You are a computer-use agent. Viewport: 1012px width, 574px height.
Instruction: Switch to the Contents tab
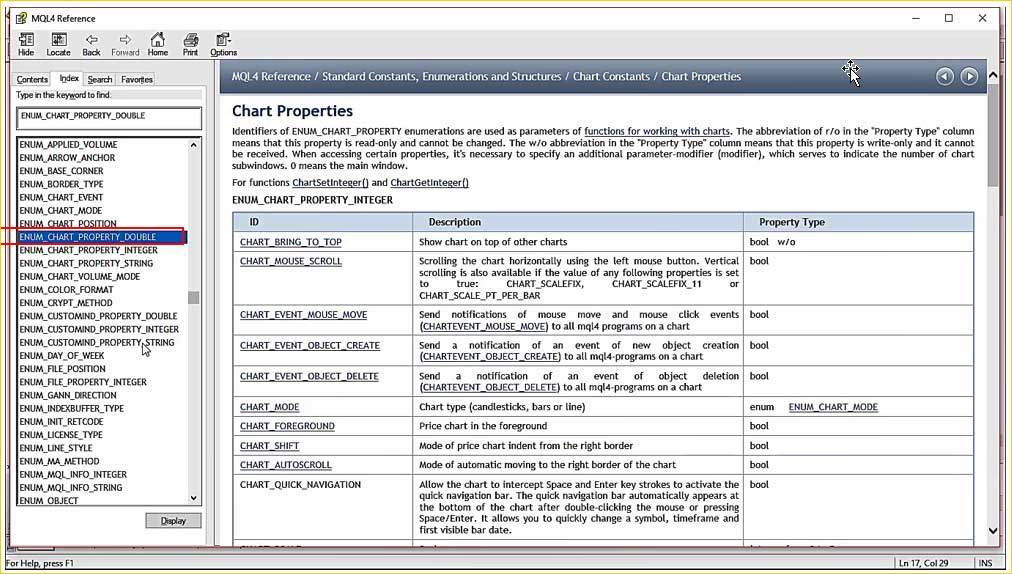tap(32, 79)
